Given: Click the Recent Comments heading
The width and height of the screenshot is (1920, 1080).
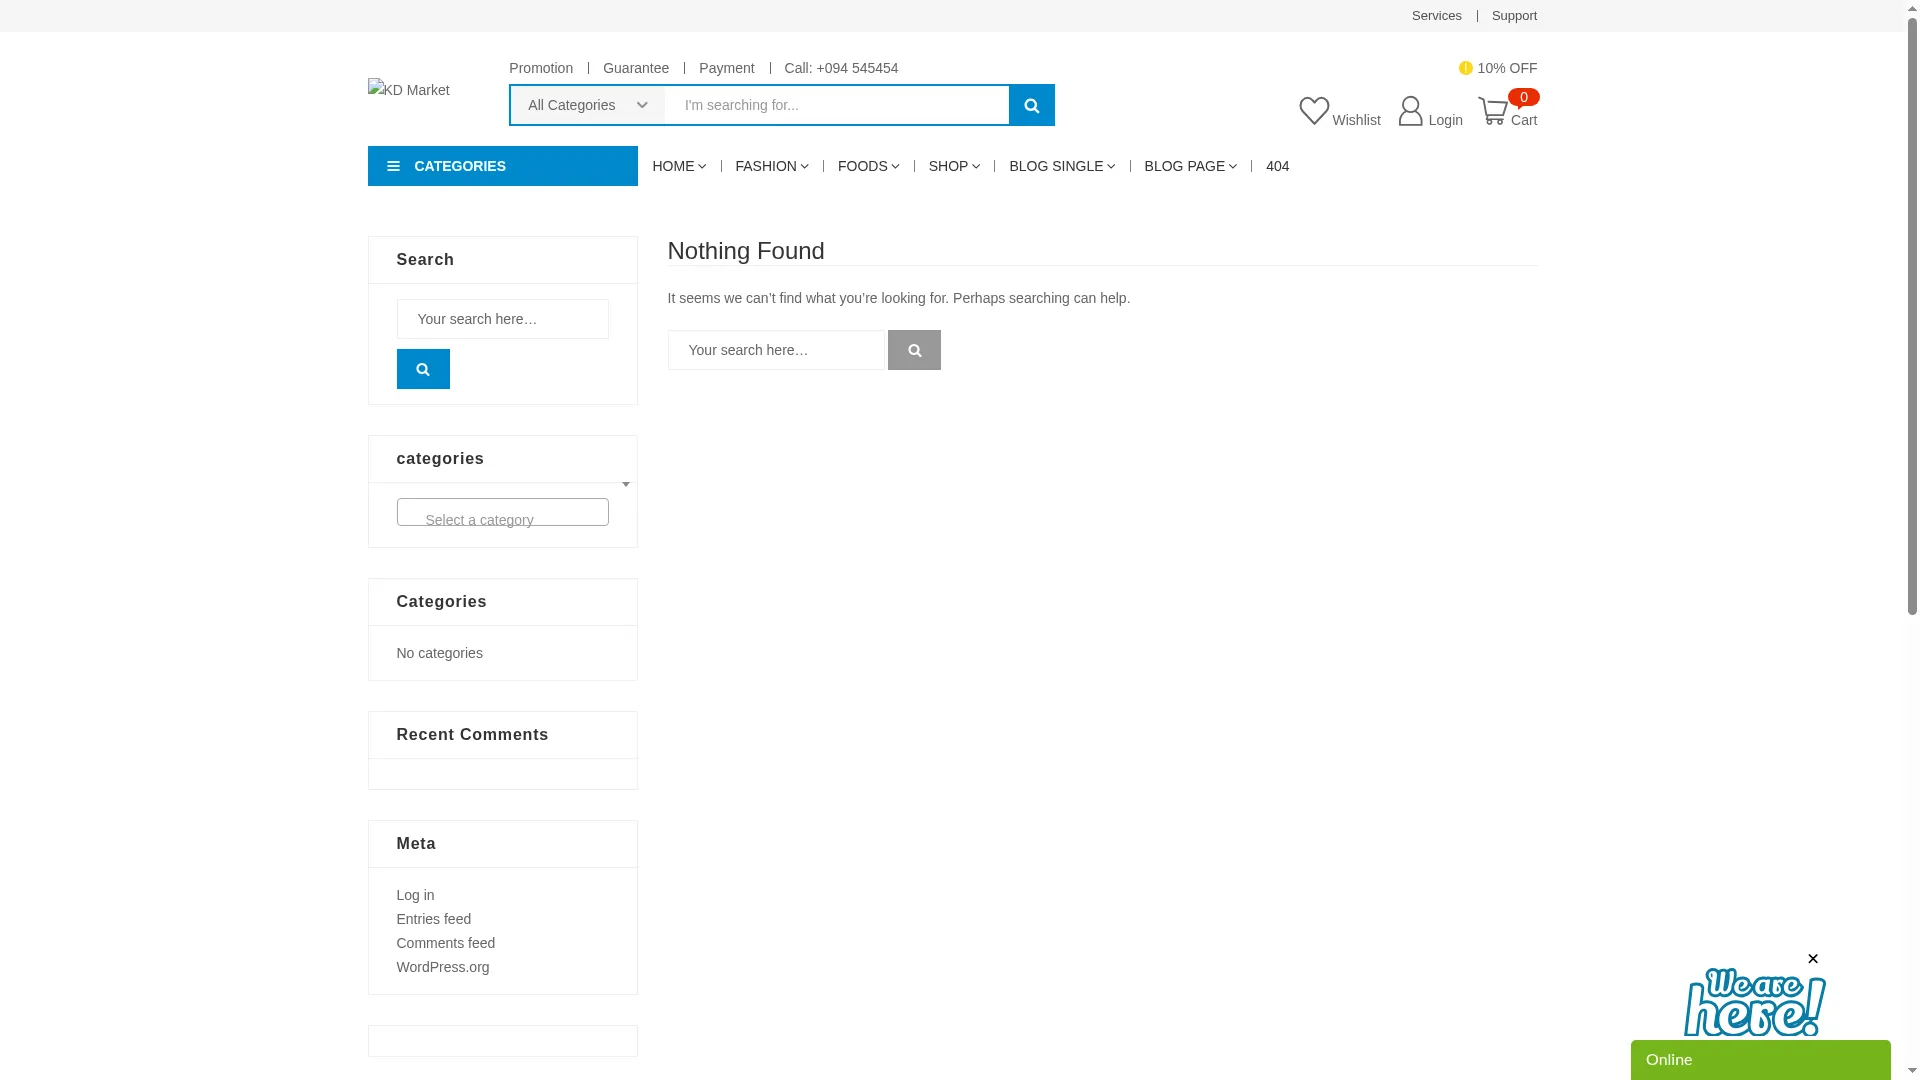Looking at the screenshot, I should coord(473,735).
